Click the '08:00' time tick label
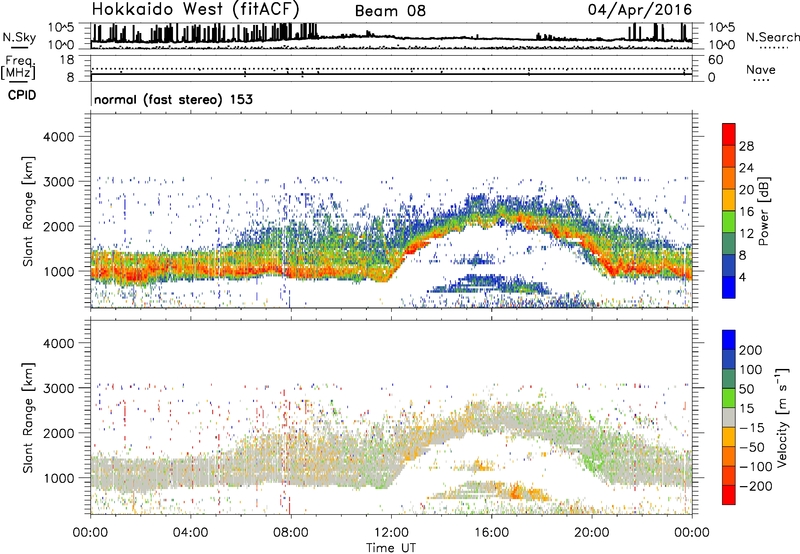Image resolution: width=800 pixels, height=554 pixels. click(x=291, y=533)
